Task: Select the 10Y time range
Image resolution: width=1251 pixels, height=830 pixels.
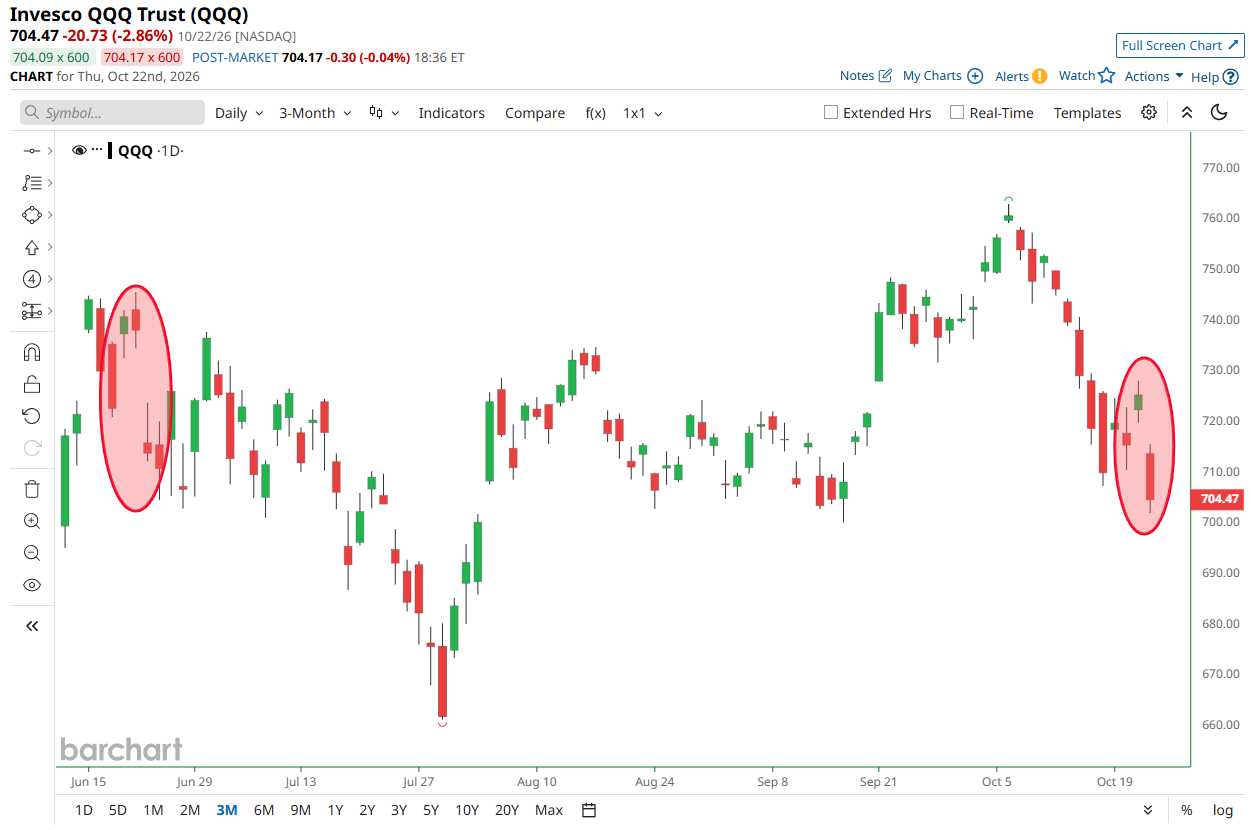Action: 466,810
